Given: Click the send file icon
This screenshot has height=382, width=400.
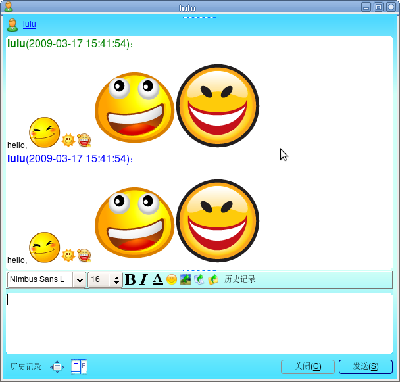Looking at the screenshot, I should click(x=199, y=279).
